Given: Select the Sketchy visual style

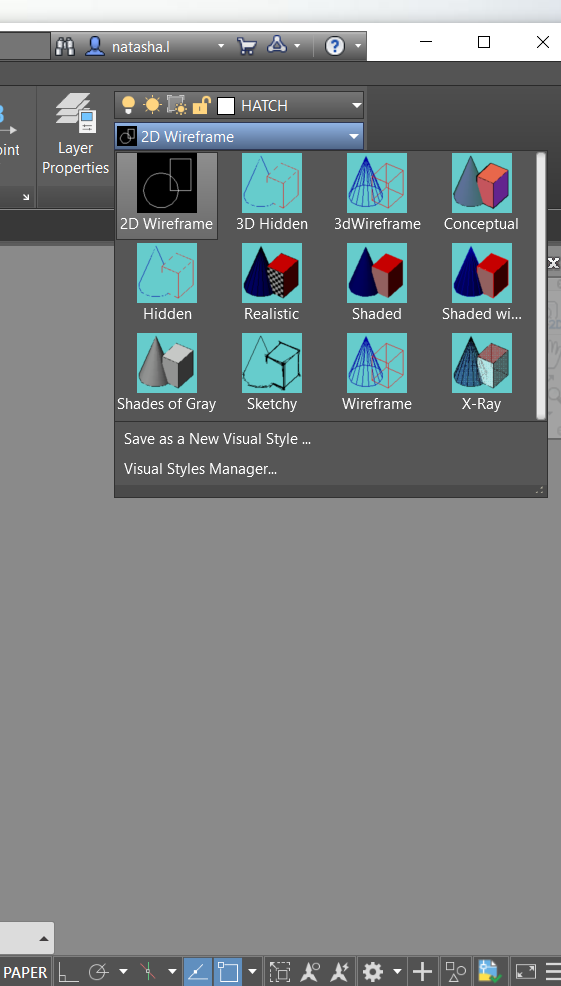Looking at the screenshot, I should [x=272, y=374].
